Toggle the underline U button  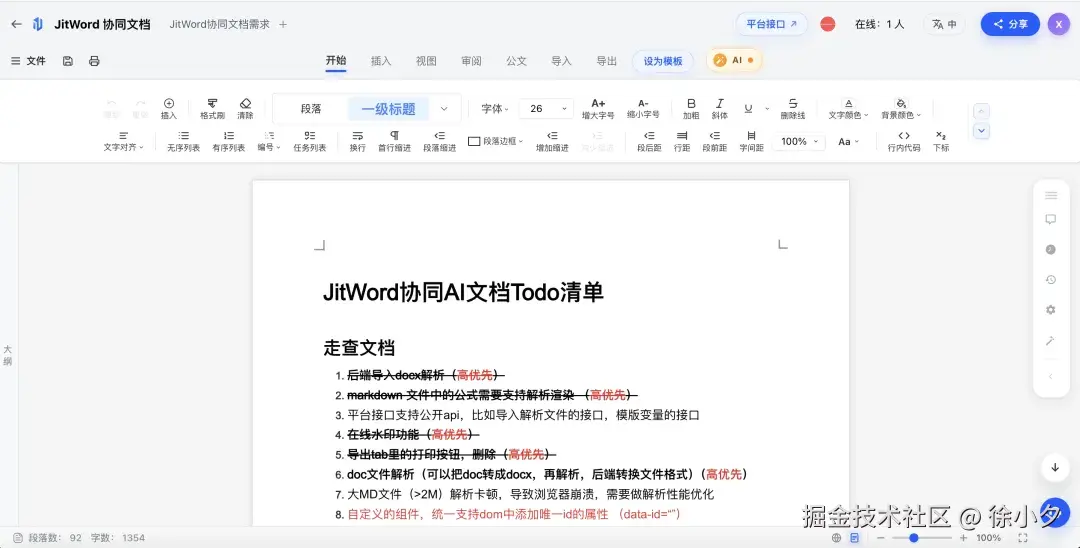(748, 108)
